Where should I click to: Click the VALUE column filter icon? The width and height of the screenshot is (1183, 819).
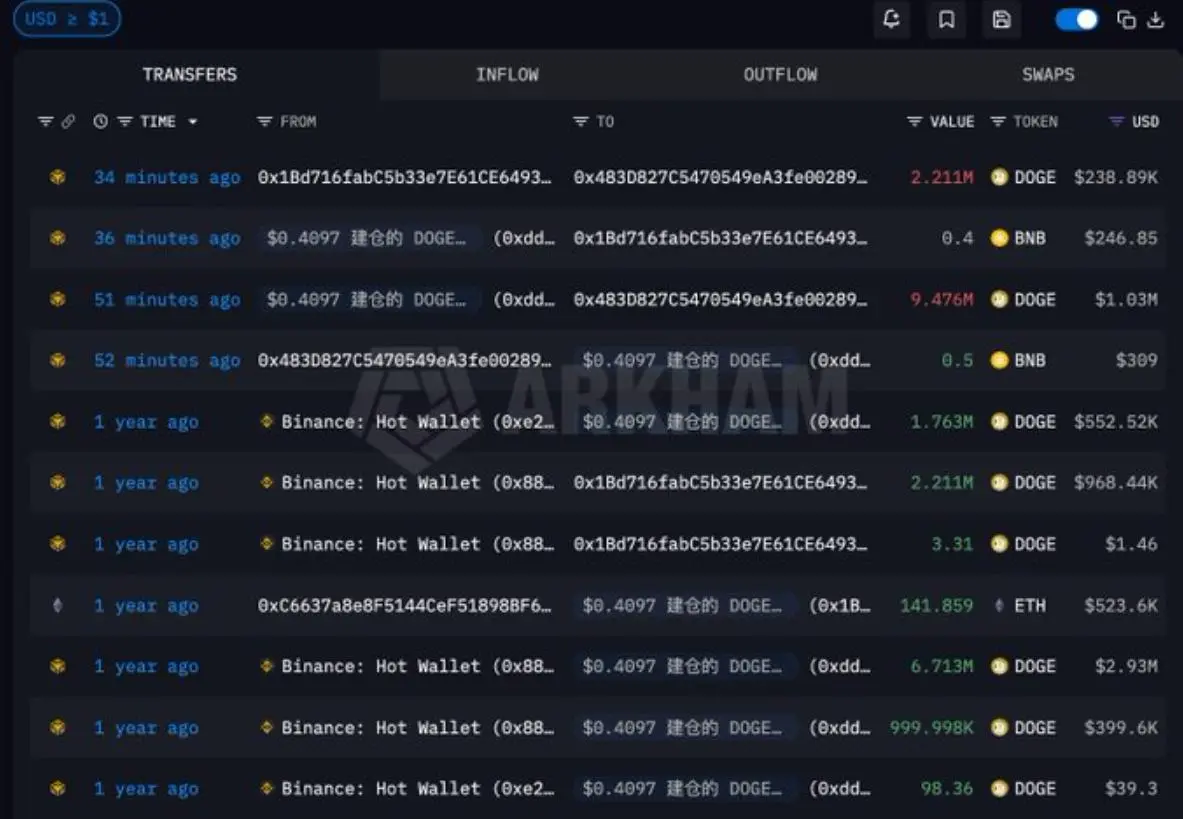[x=914, y=121]
